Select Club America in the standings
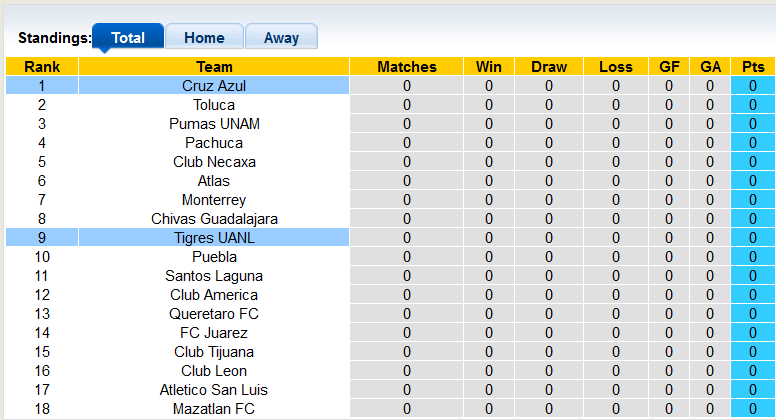Screen dimensions: 776x420 point(214,295)
